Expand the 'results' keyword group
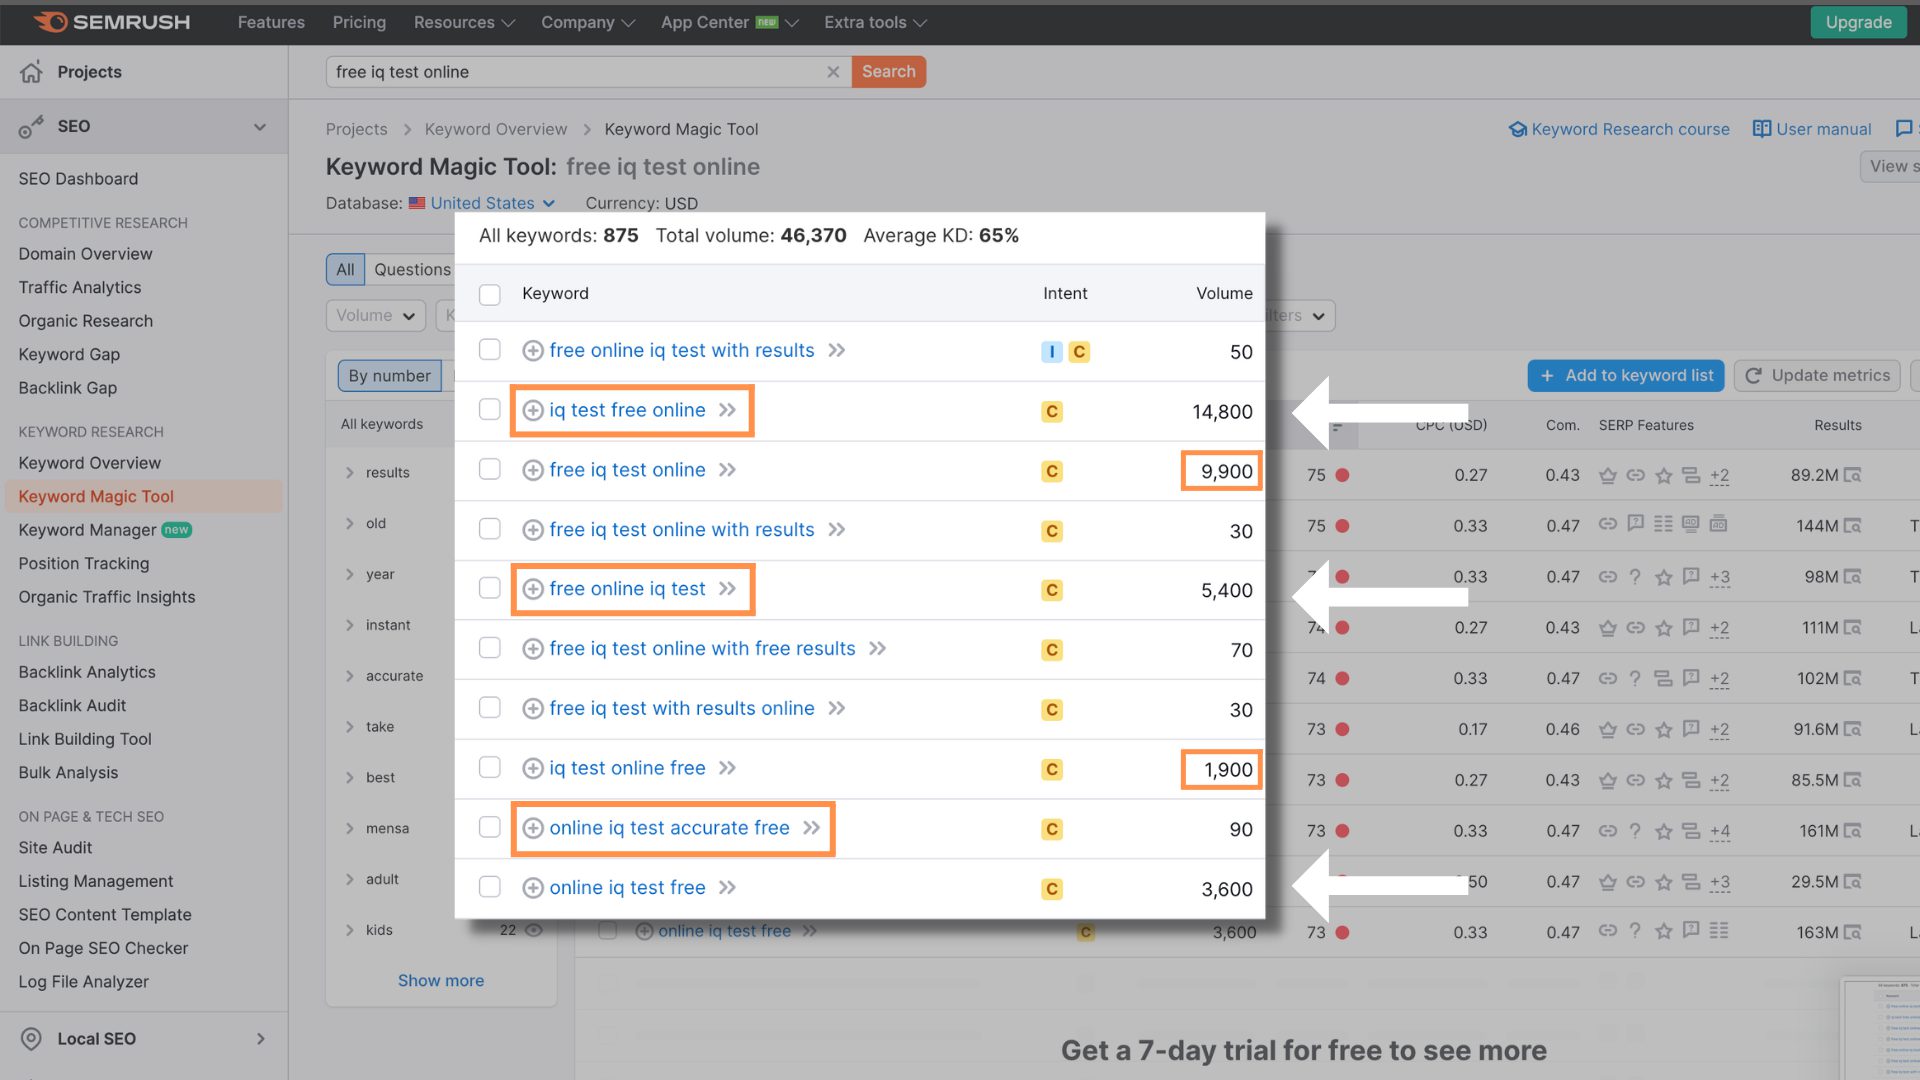This screenshot has height=1080, width=1920. (x=349, y=473)
